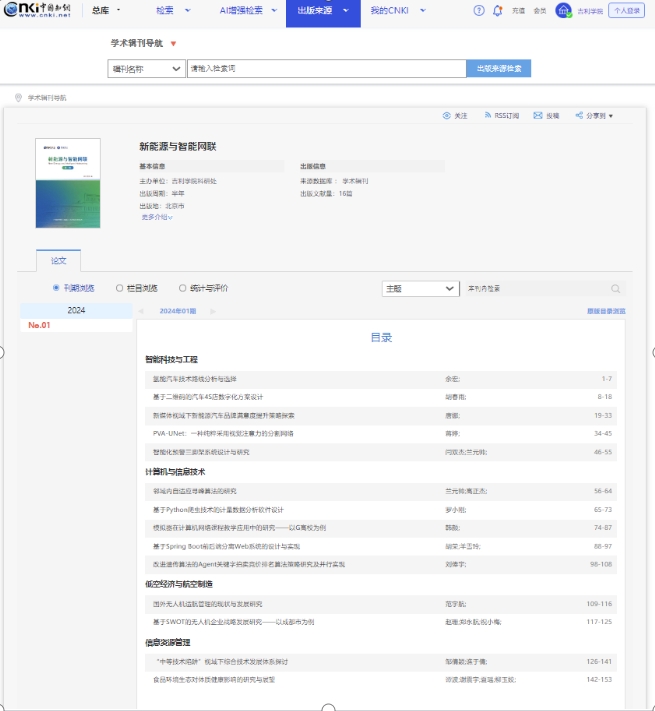Click 投稿 submission link
The image size is (655, 711).
click(x=553, y=116)
